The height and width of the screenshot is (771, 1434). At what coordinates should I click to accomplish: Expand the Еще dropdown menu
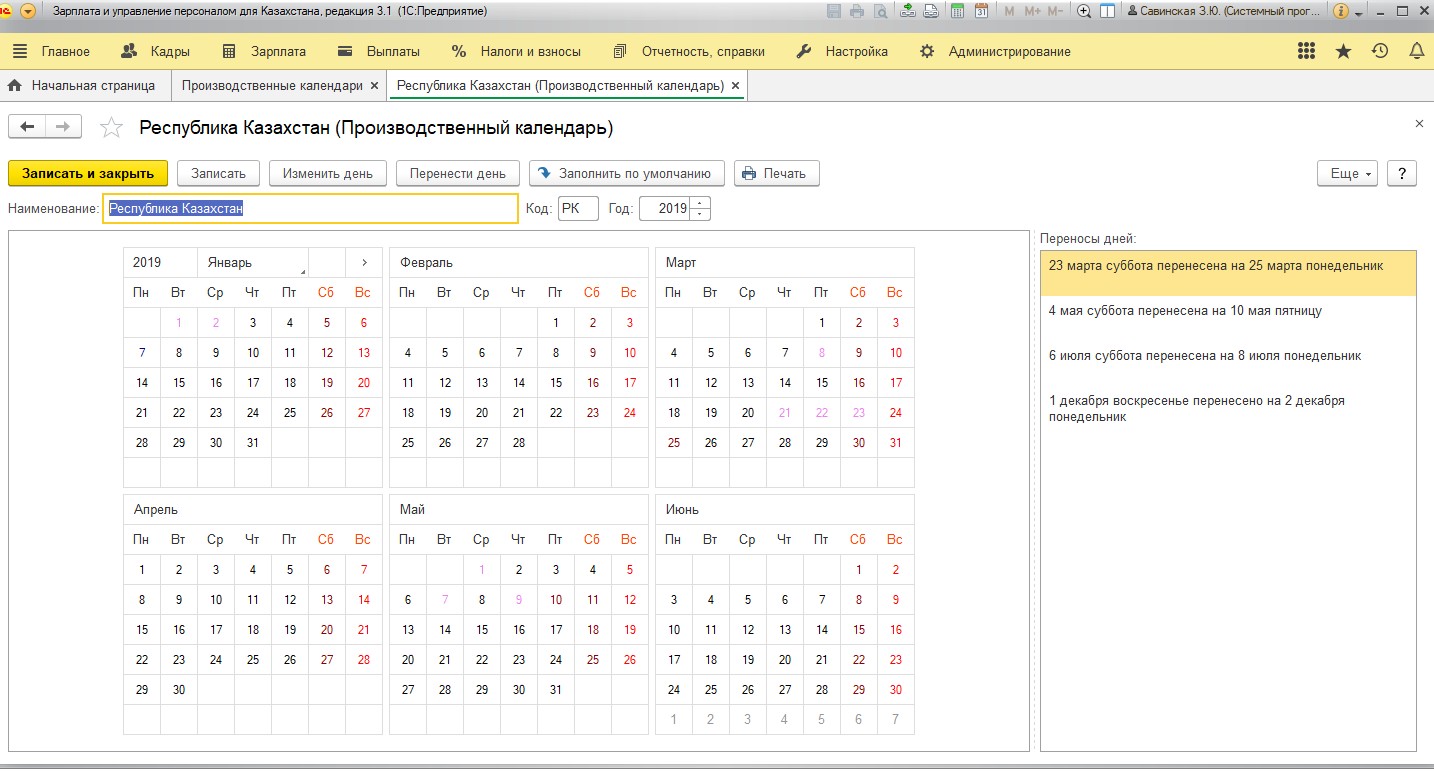(x=1348, y=173)
